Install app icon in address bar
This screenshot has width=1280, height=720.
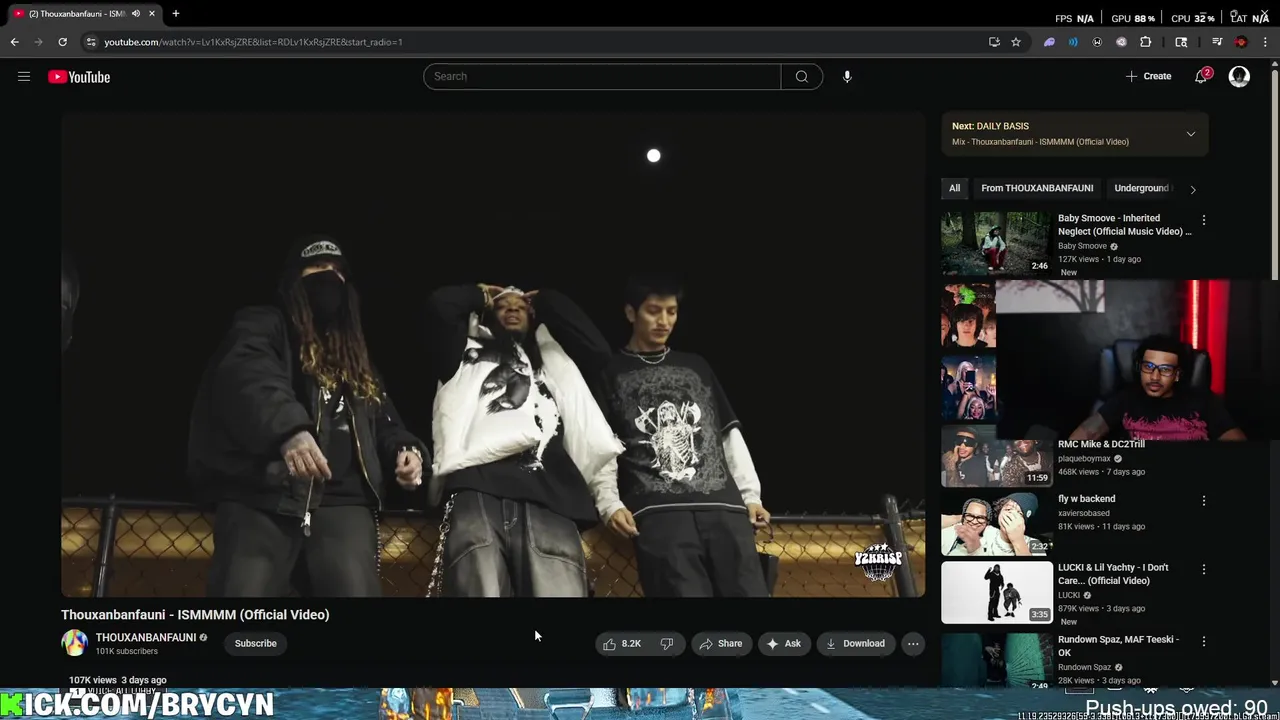pos(994,42)
